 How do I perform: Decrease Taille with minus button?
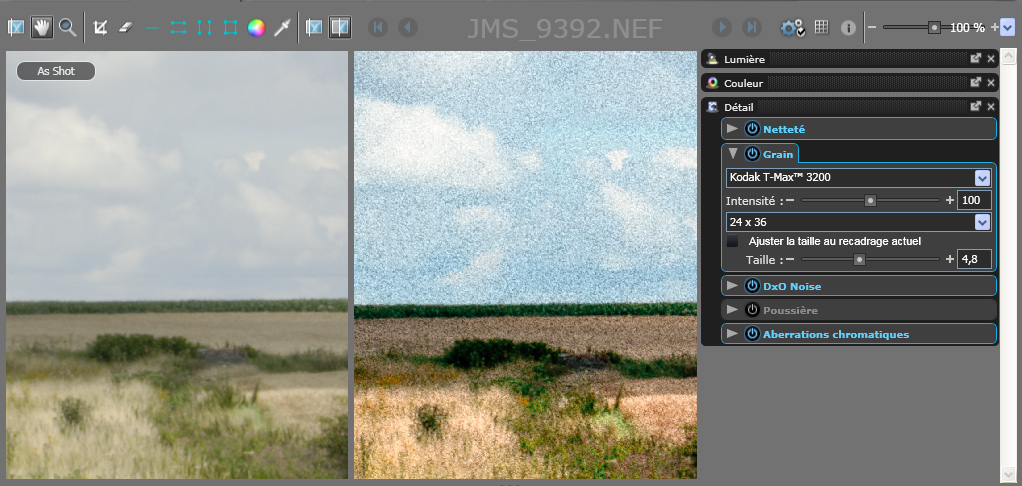click(x=790, y=259)
